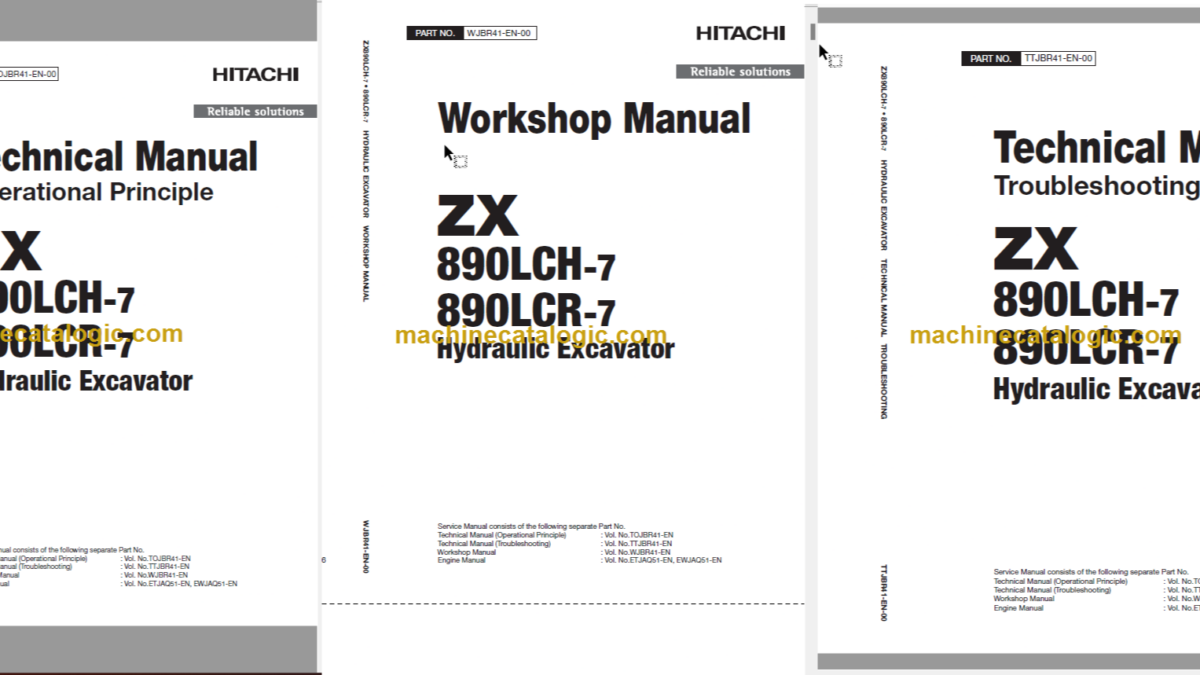Click the 'ZX' model text on Workshop Manual page
The image size is (1200, 675).
click(477, 217)
